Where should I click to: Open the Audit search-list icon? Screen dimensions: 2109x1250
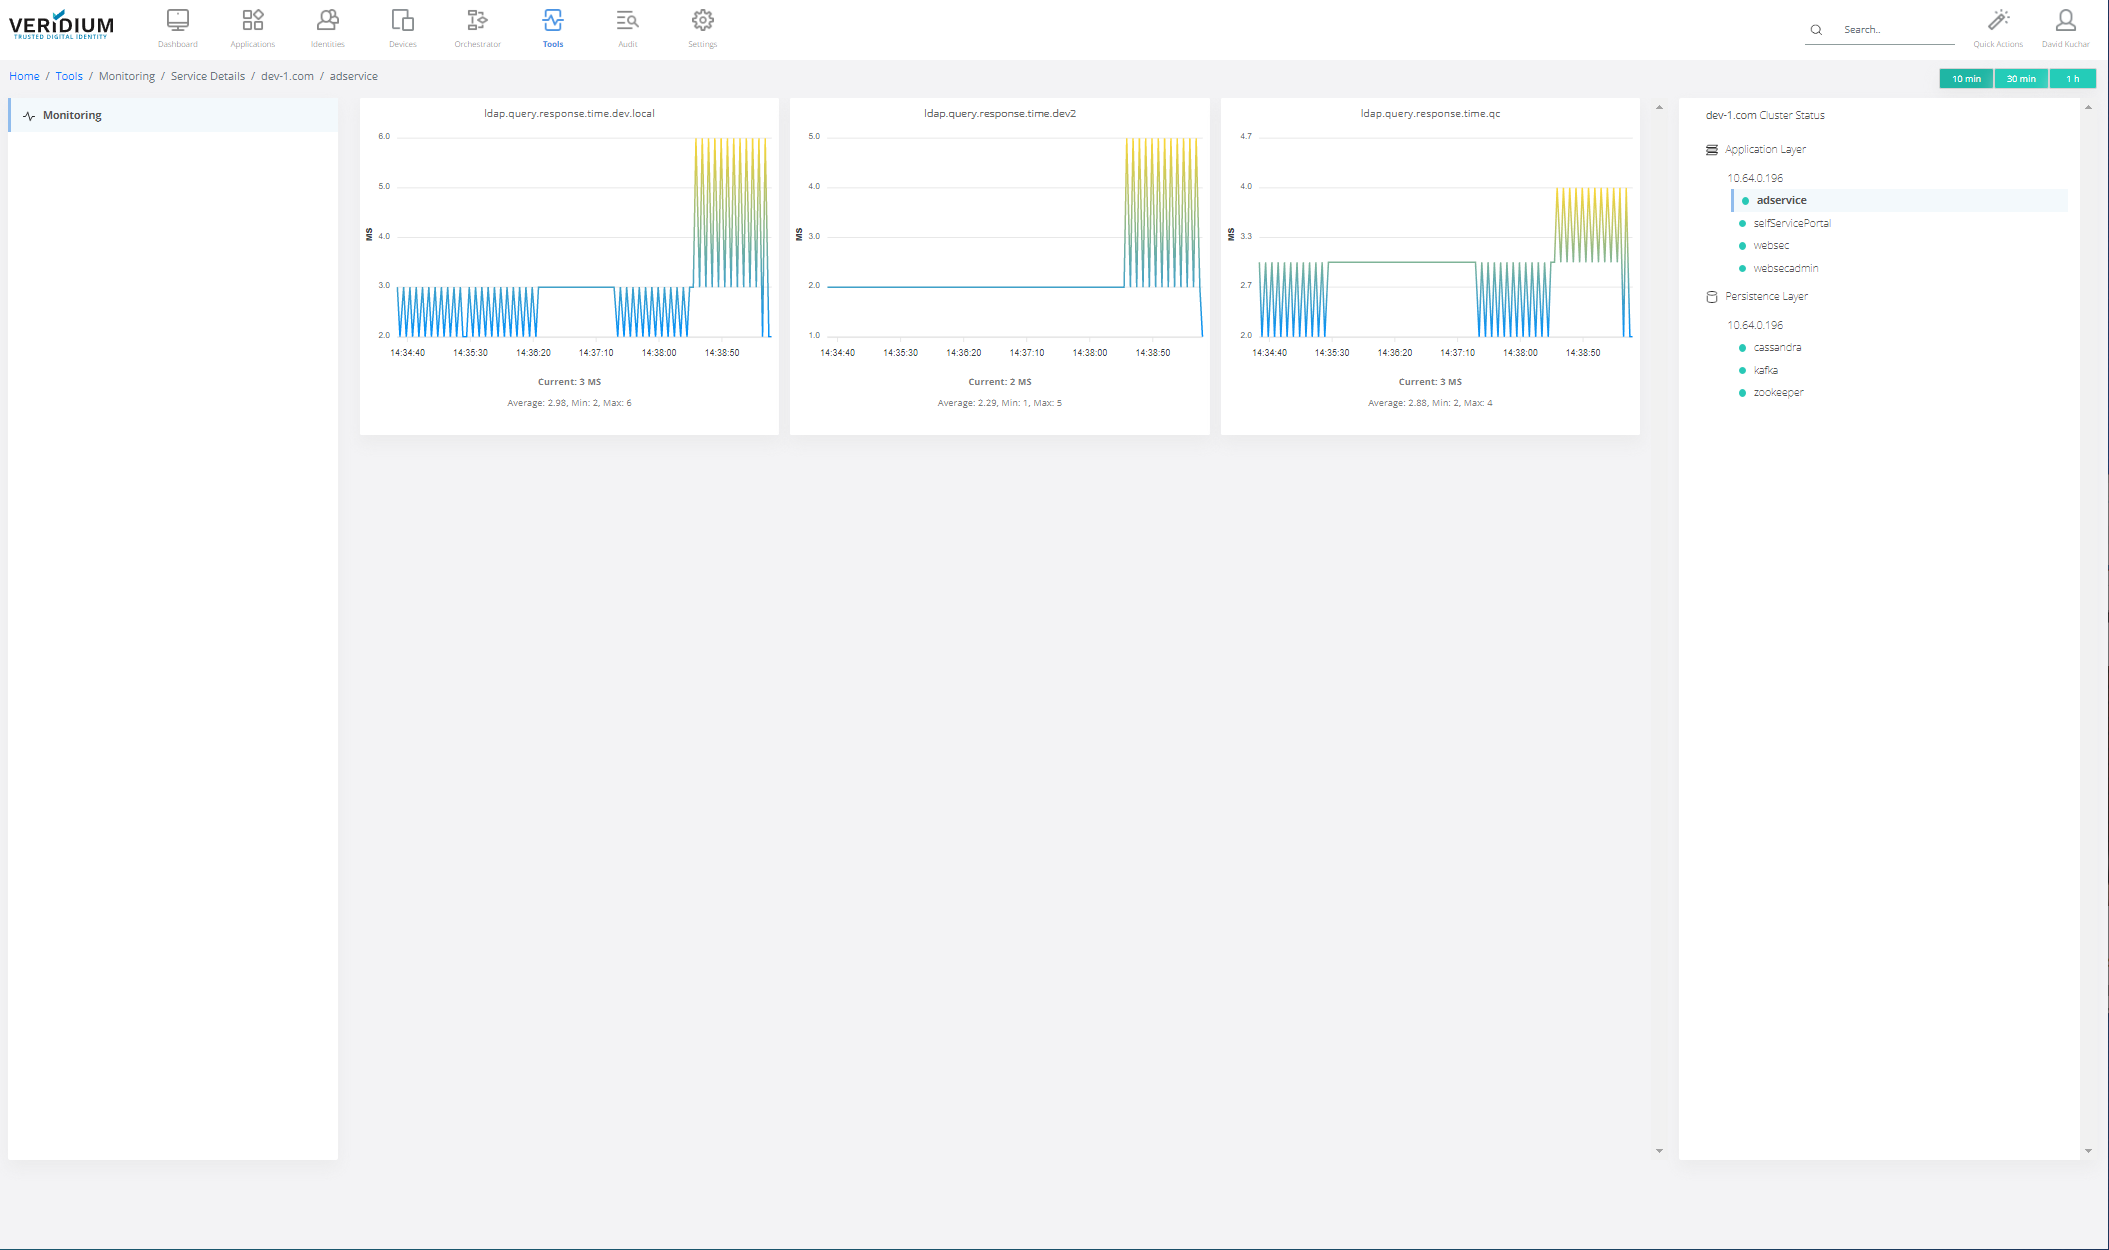point(627,22)
